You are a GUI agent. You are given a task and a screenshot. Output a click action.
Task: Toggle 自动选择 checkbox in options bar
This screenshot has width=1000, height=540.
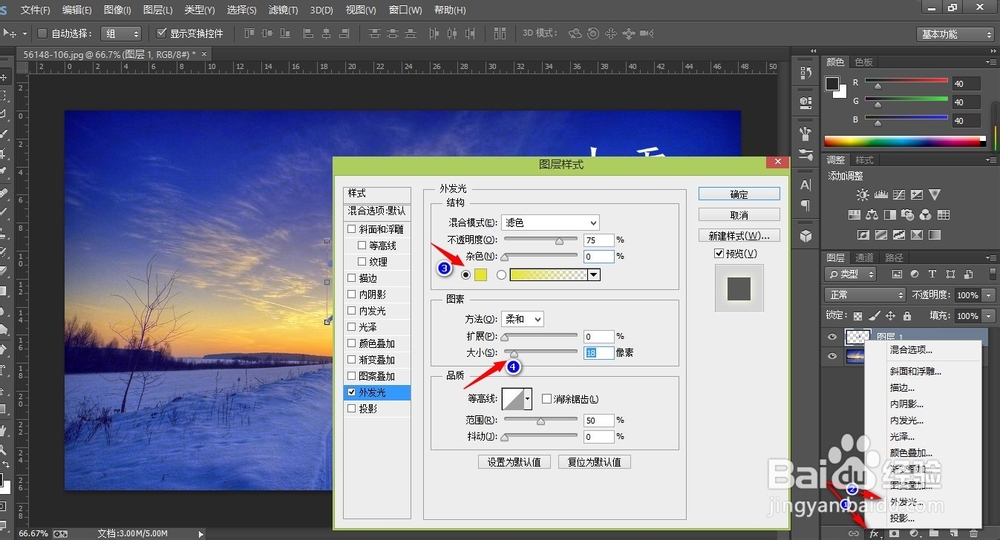[43, 33]
